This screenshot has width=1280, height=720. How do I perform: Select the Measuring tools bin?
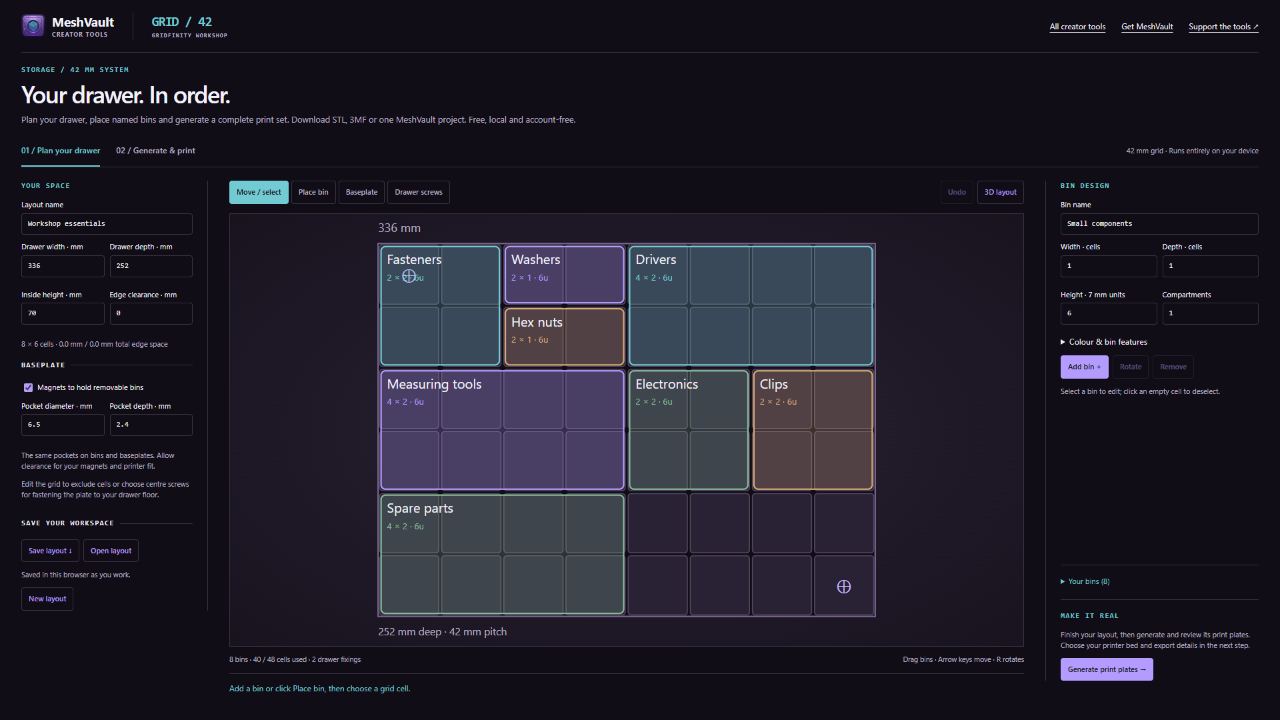click(x=503, y=430)
